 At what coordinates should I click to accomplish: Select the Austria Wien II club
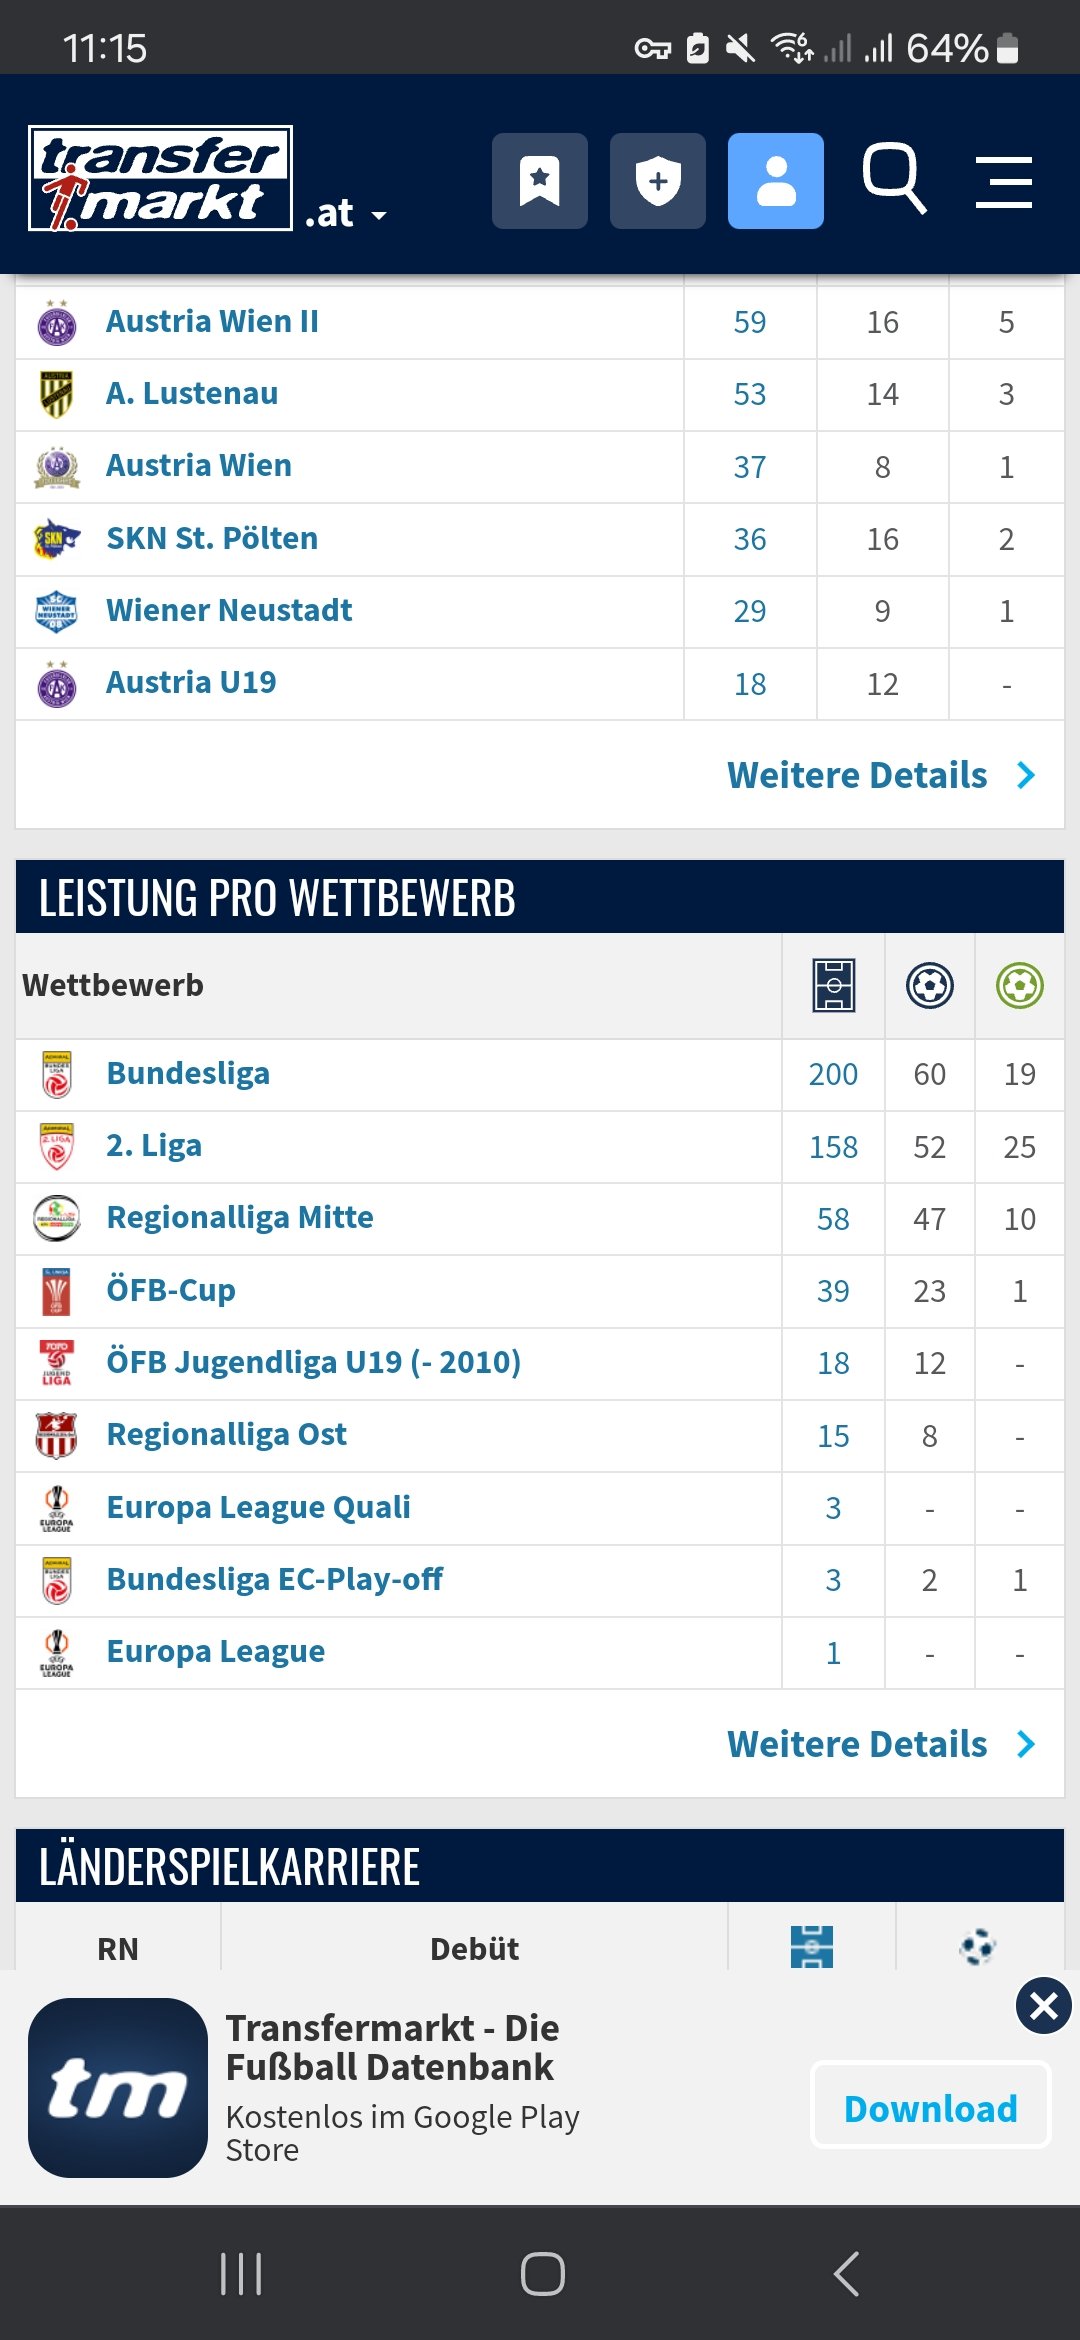coord(212,321)
